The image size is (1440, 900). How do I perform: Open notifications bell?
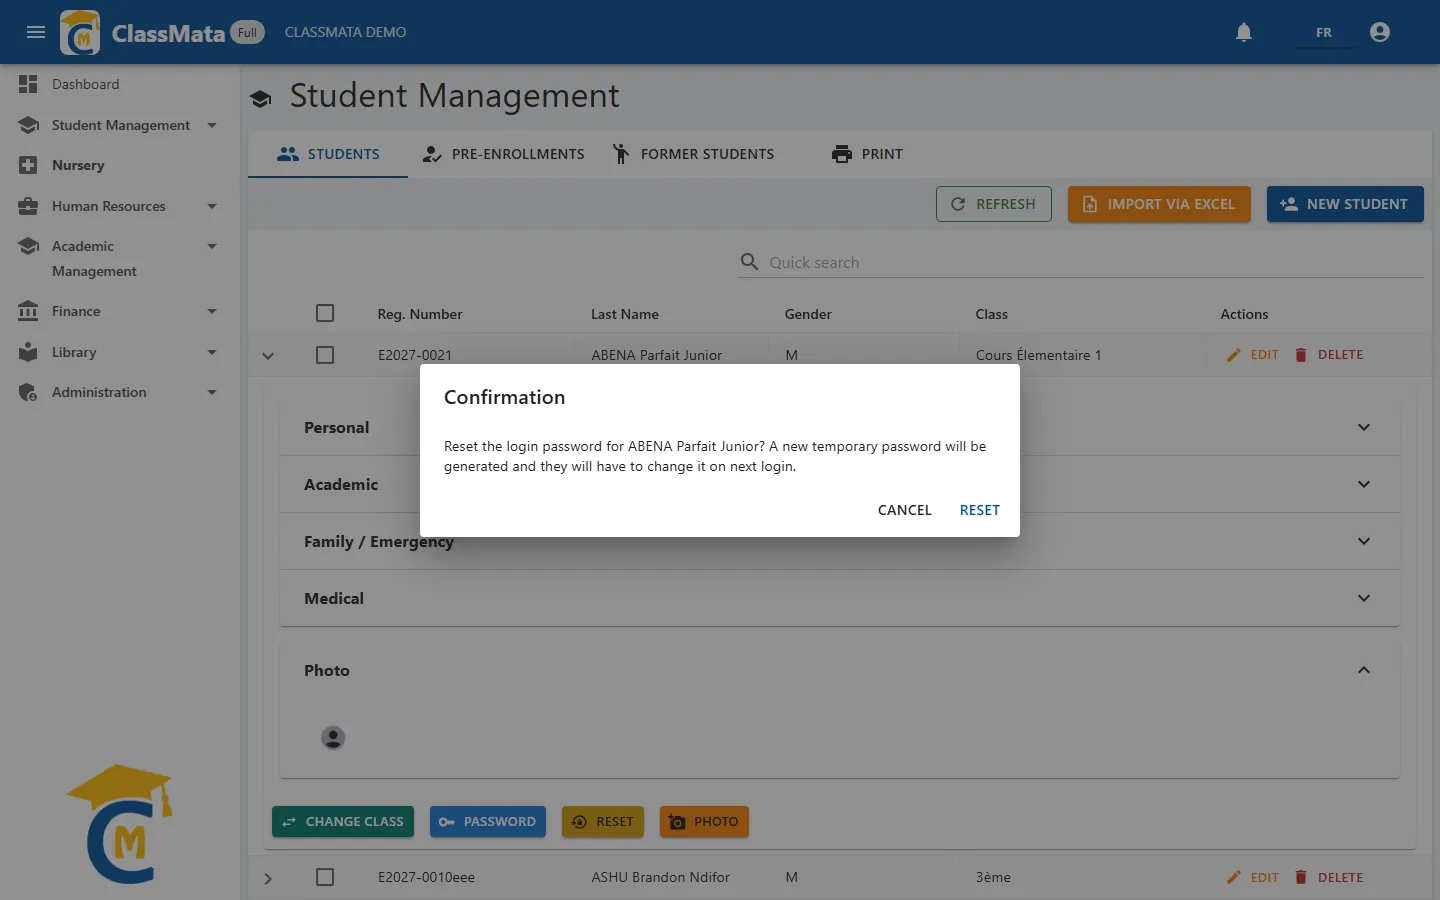[x=1244, y=32]
